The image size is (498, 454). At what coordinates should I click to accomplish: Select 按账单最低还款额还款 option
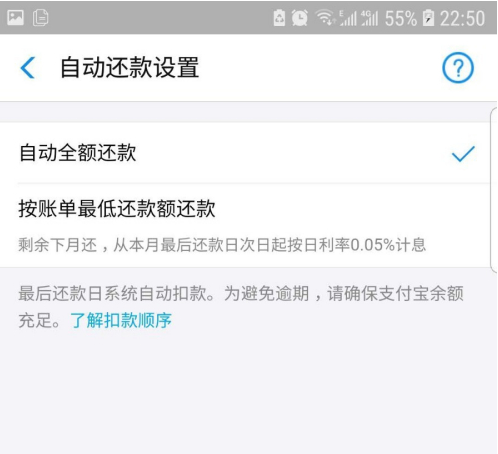245,225
